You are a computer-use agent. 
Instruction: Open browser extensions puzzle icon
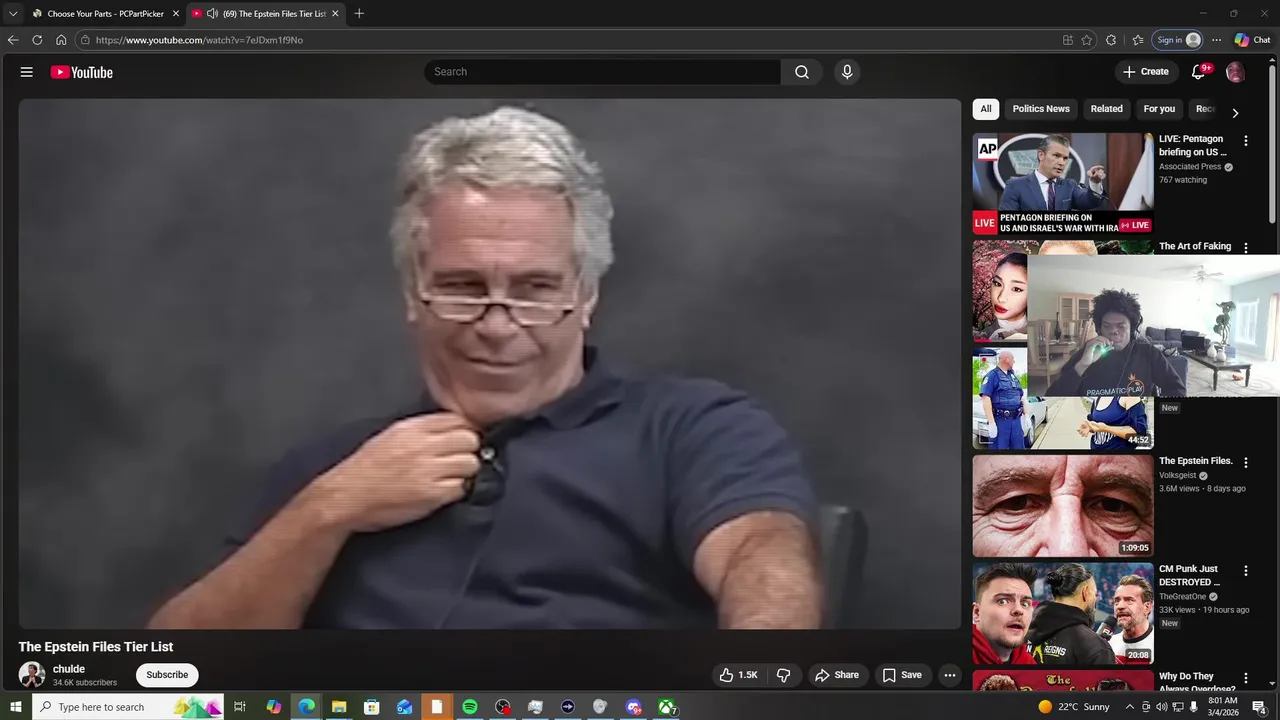coord(1111,40)
